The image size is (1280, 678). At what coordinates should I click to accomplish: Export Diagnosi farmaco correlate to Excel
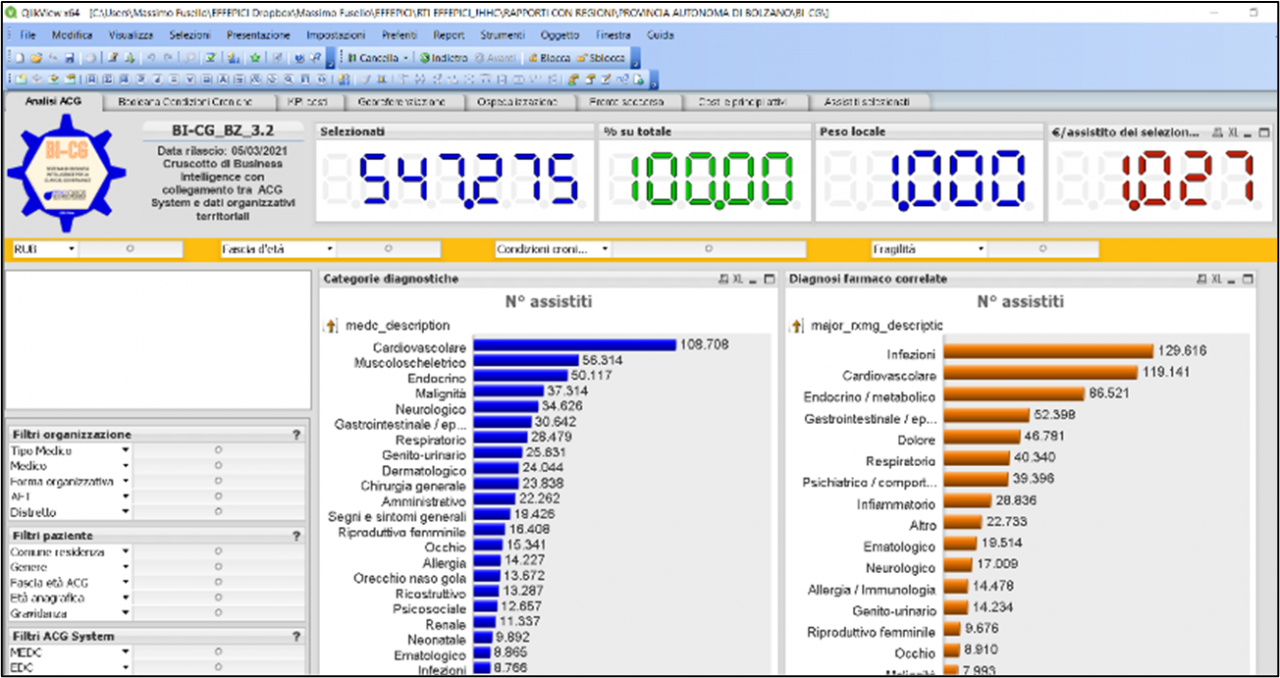(x=1217, y=280)
